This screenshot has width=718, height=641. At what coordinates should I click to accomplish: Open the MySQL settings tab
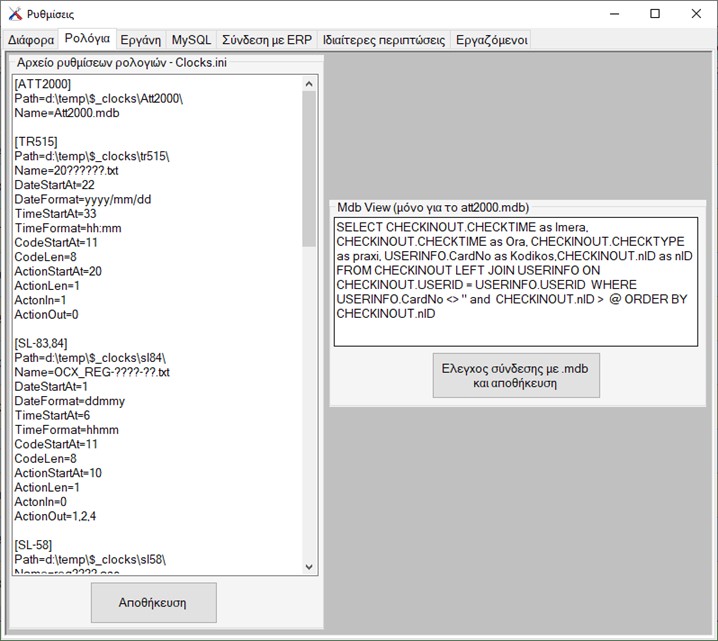191,40
